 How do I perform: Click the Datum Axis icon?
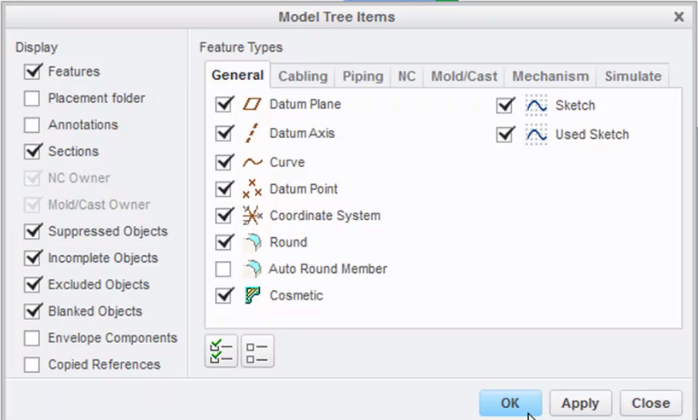(252, 133)
